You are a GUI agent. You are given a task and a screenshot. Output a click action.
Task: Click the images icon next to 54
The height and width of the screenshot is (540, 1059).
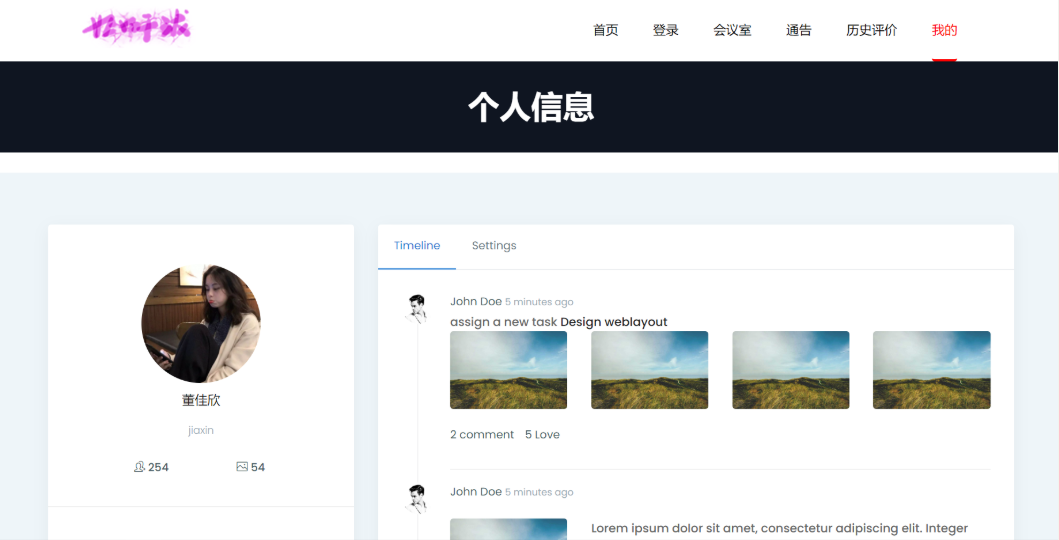pyautogui.click(x=242, y=466)
